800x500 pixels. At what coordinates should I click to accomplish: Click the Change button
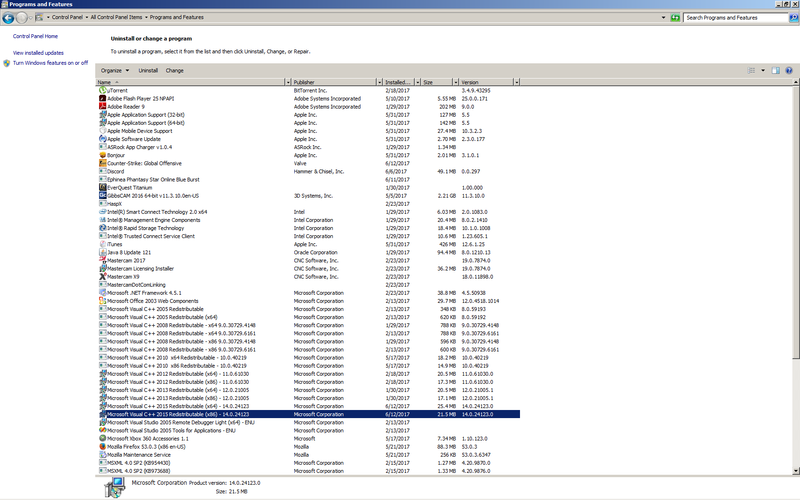[174, 70]
